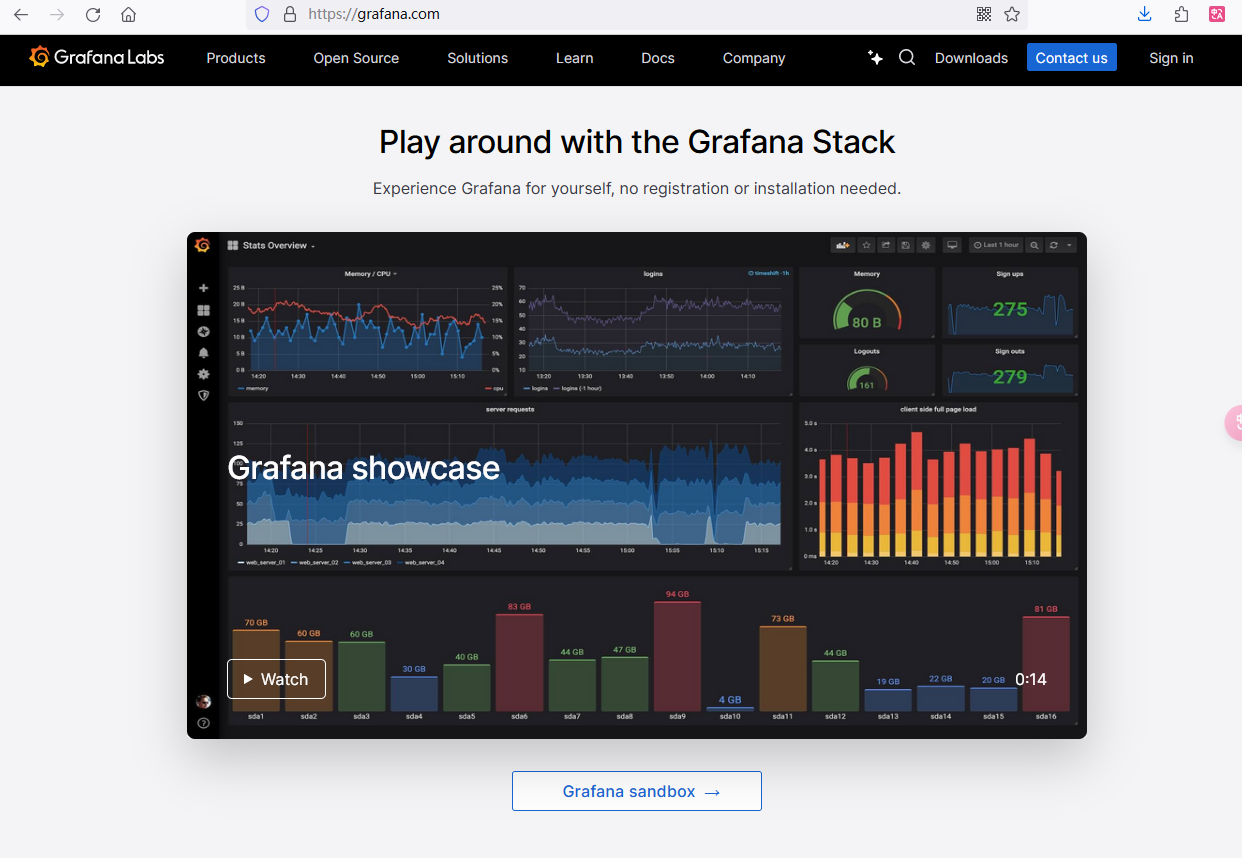The width and height of the screenshot is (1242, 858).
Task: Open the Learn menu item
Action: click(x=574, y=58)
